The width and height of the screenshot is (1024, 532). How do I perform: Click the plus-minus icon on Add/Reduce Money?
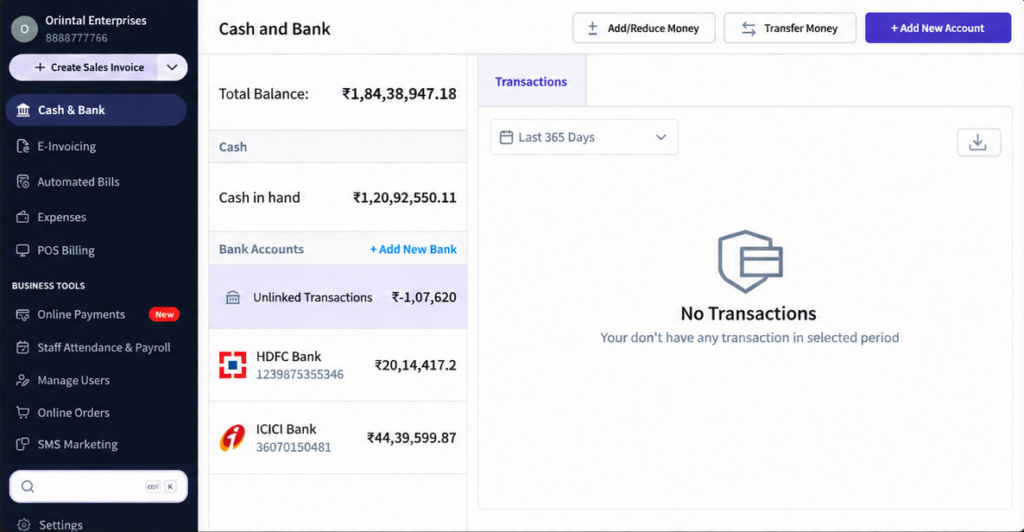[592, 28]
